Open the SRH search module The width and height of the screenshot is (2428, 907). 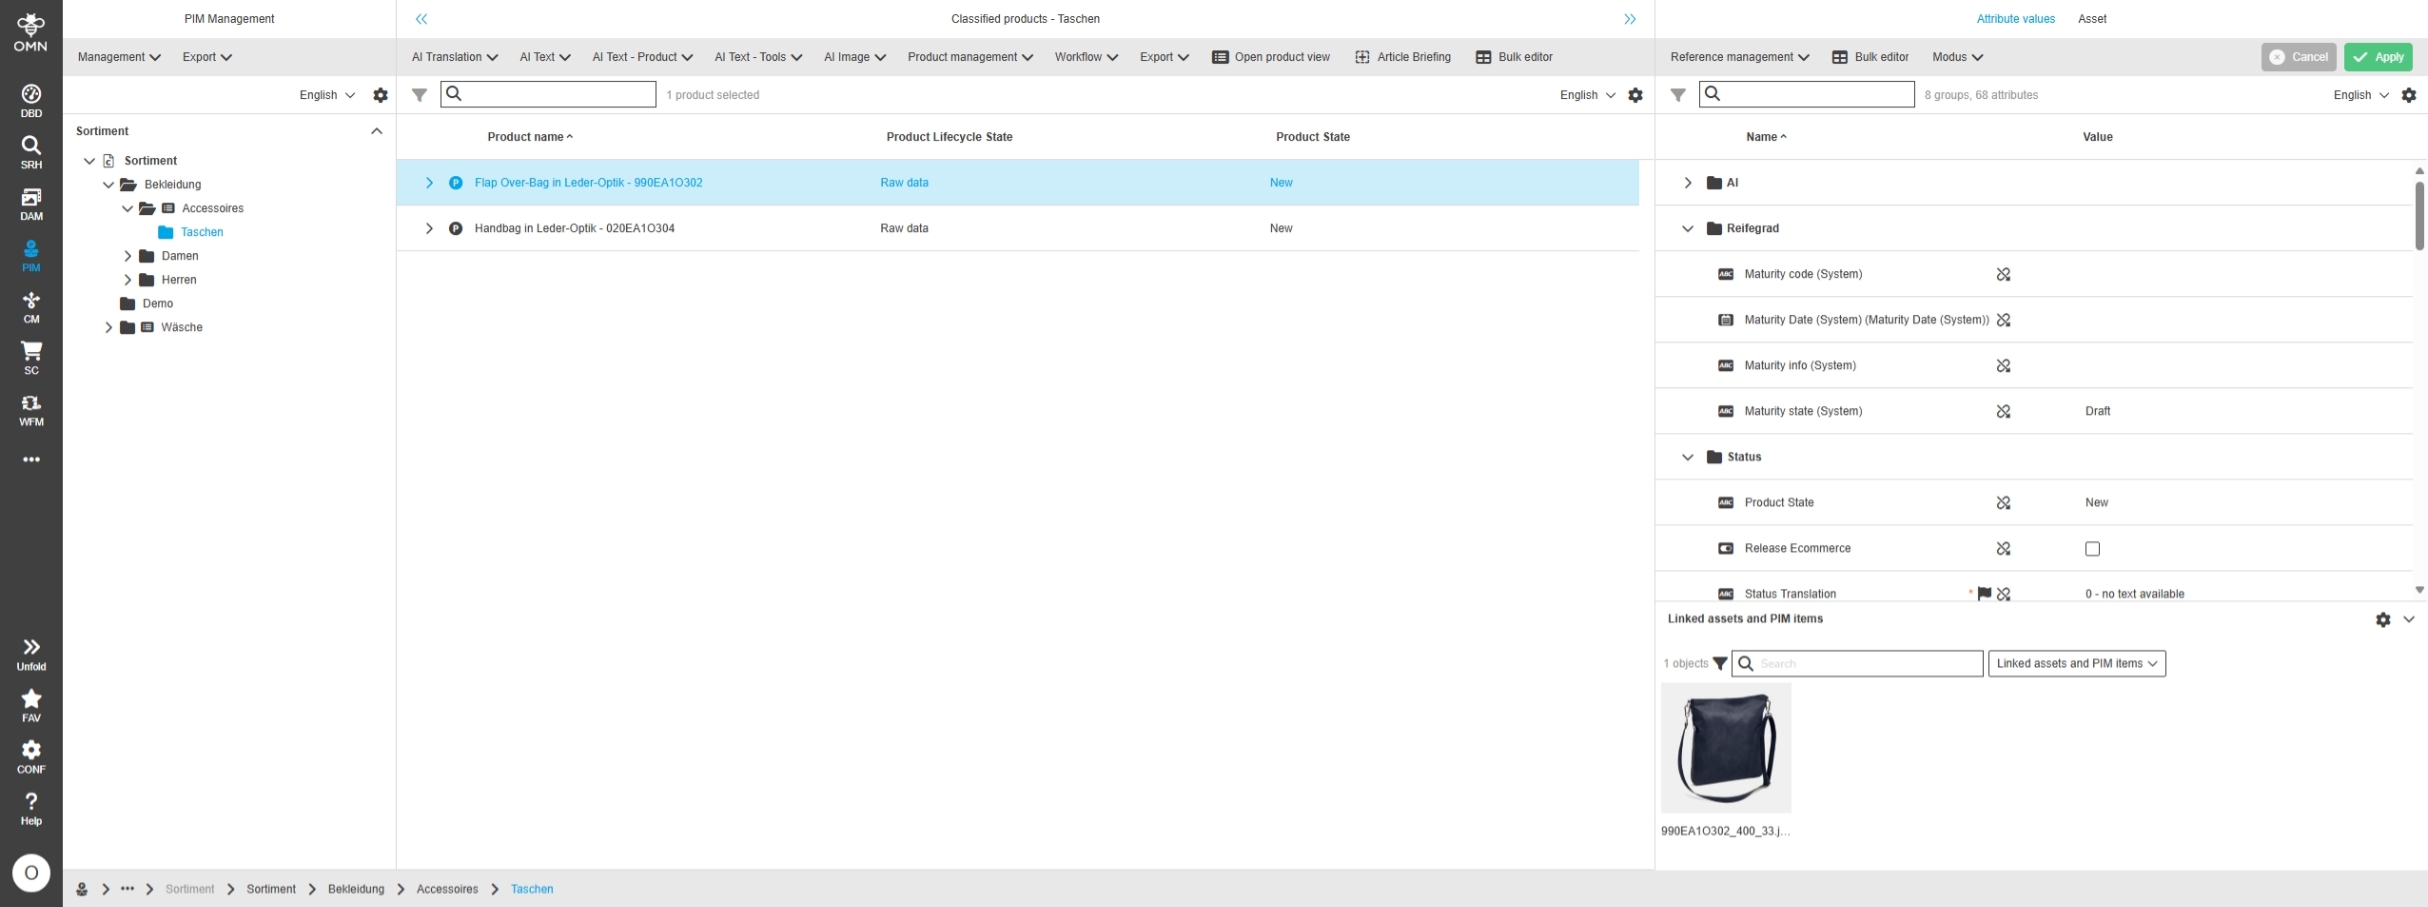click(x=31, y=152)
